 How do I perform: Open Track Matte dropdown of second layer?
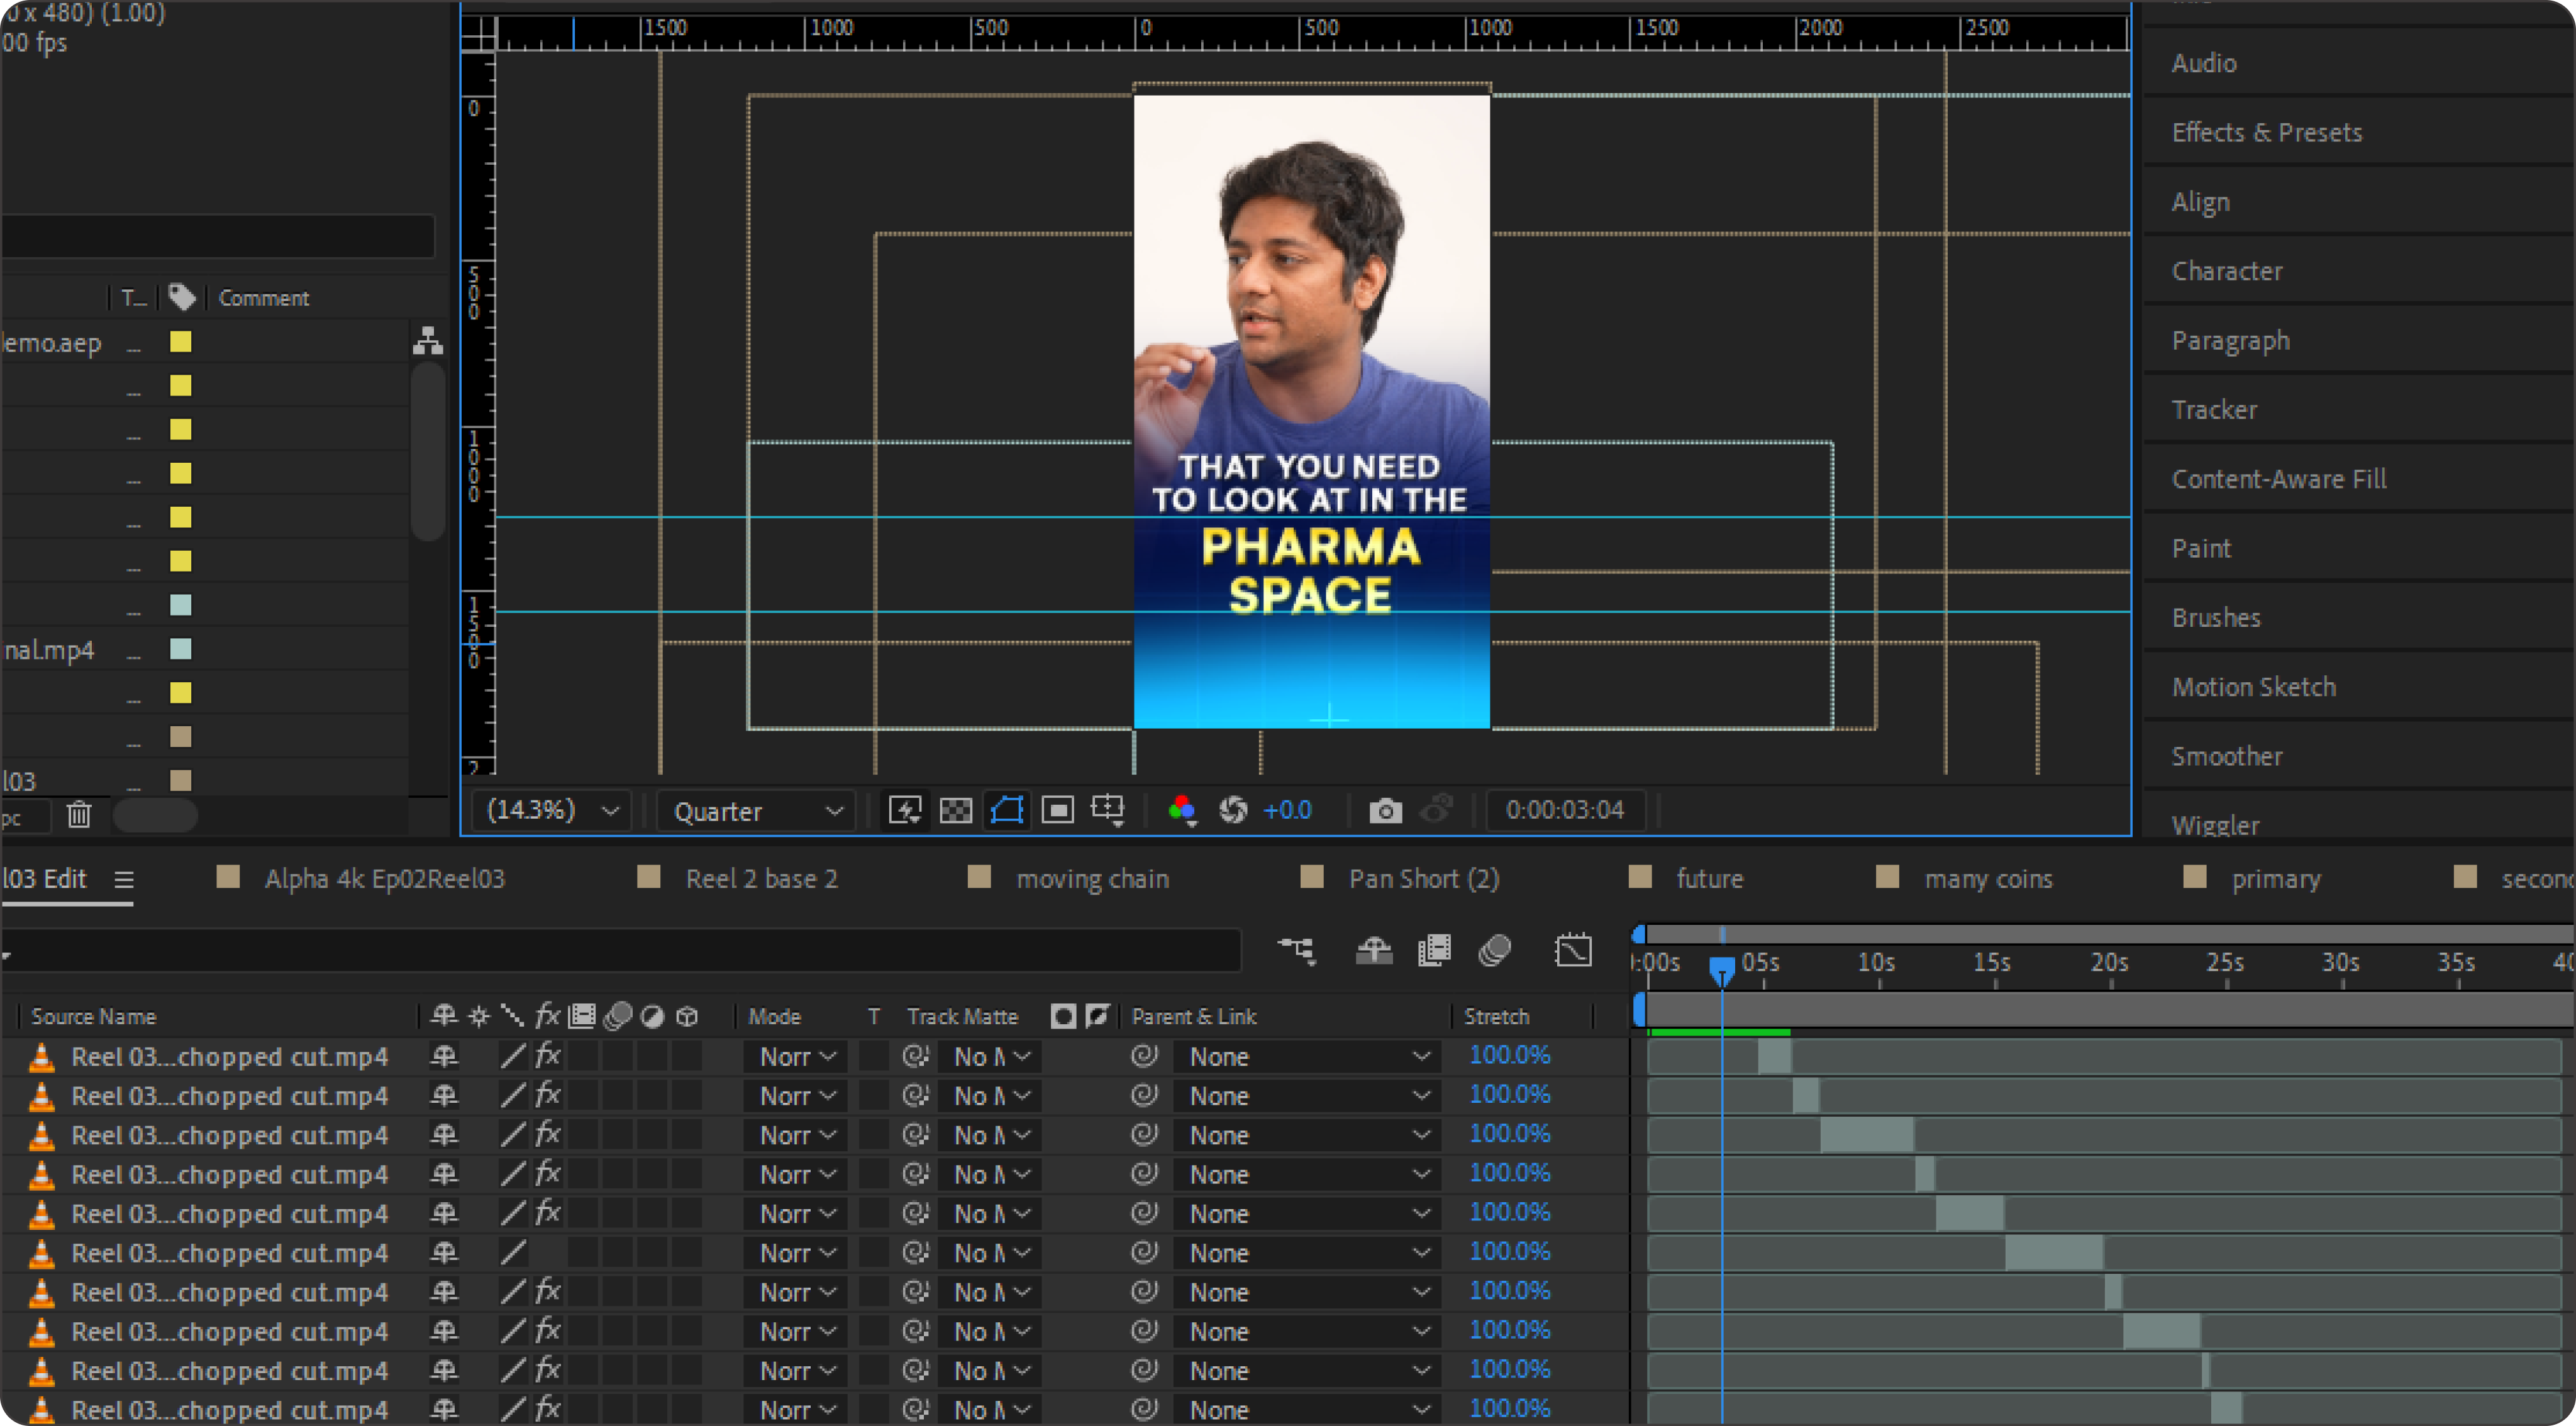990,1096
